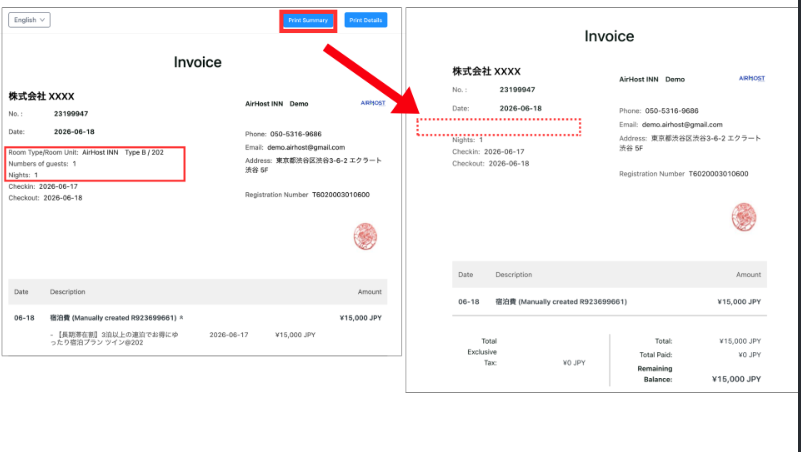Image resolution: width=801 pixels, height=452 pixels.
Task: Click the Print Details button
Action: click(366, 20)
